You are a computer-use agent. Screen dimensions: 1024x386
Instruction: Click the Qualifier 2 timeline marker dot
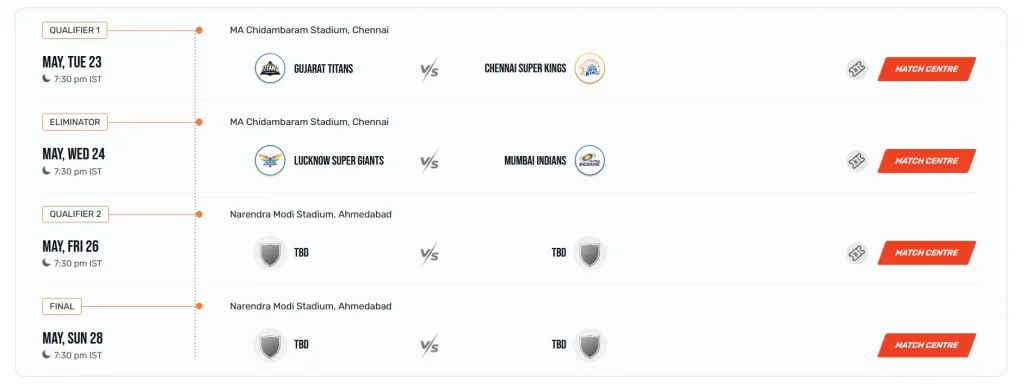pos(199,214)
